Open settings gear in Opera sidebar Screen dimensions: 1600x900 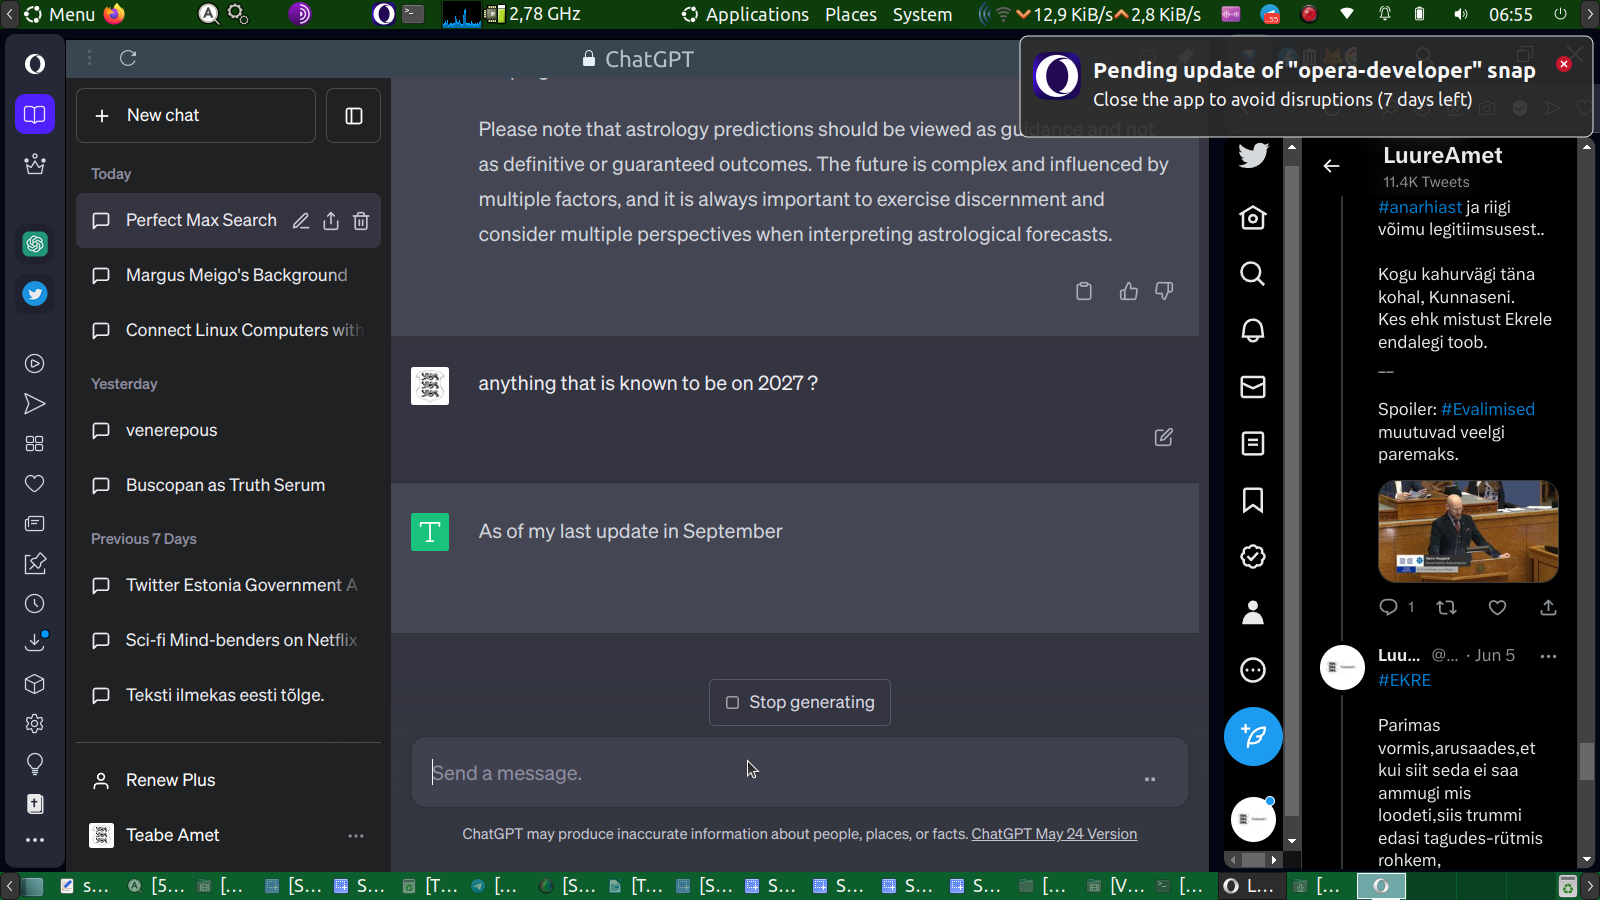click(x=35, y=724)
